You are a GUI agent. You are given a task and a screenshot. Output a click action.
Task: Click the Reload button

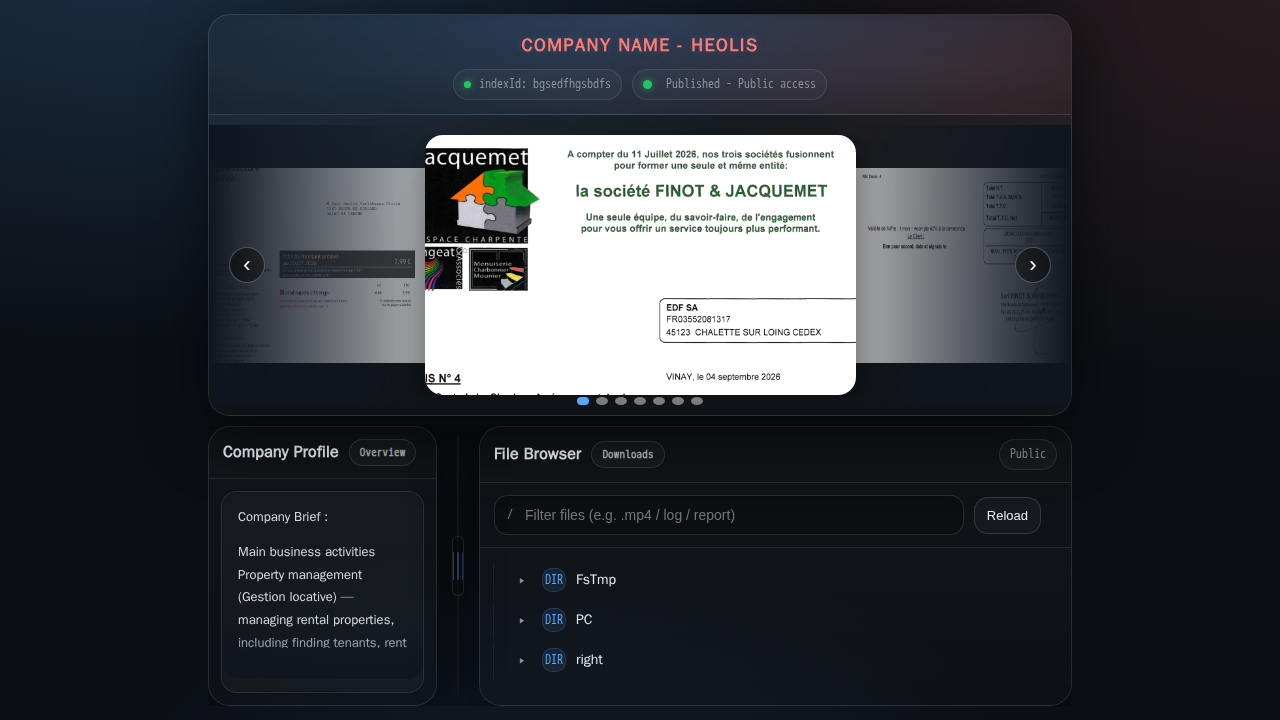click(1007, 516)
